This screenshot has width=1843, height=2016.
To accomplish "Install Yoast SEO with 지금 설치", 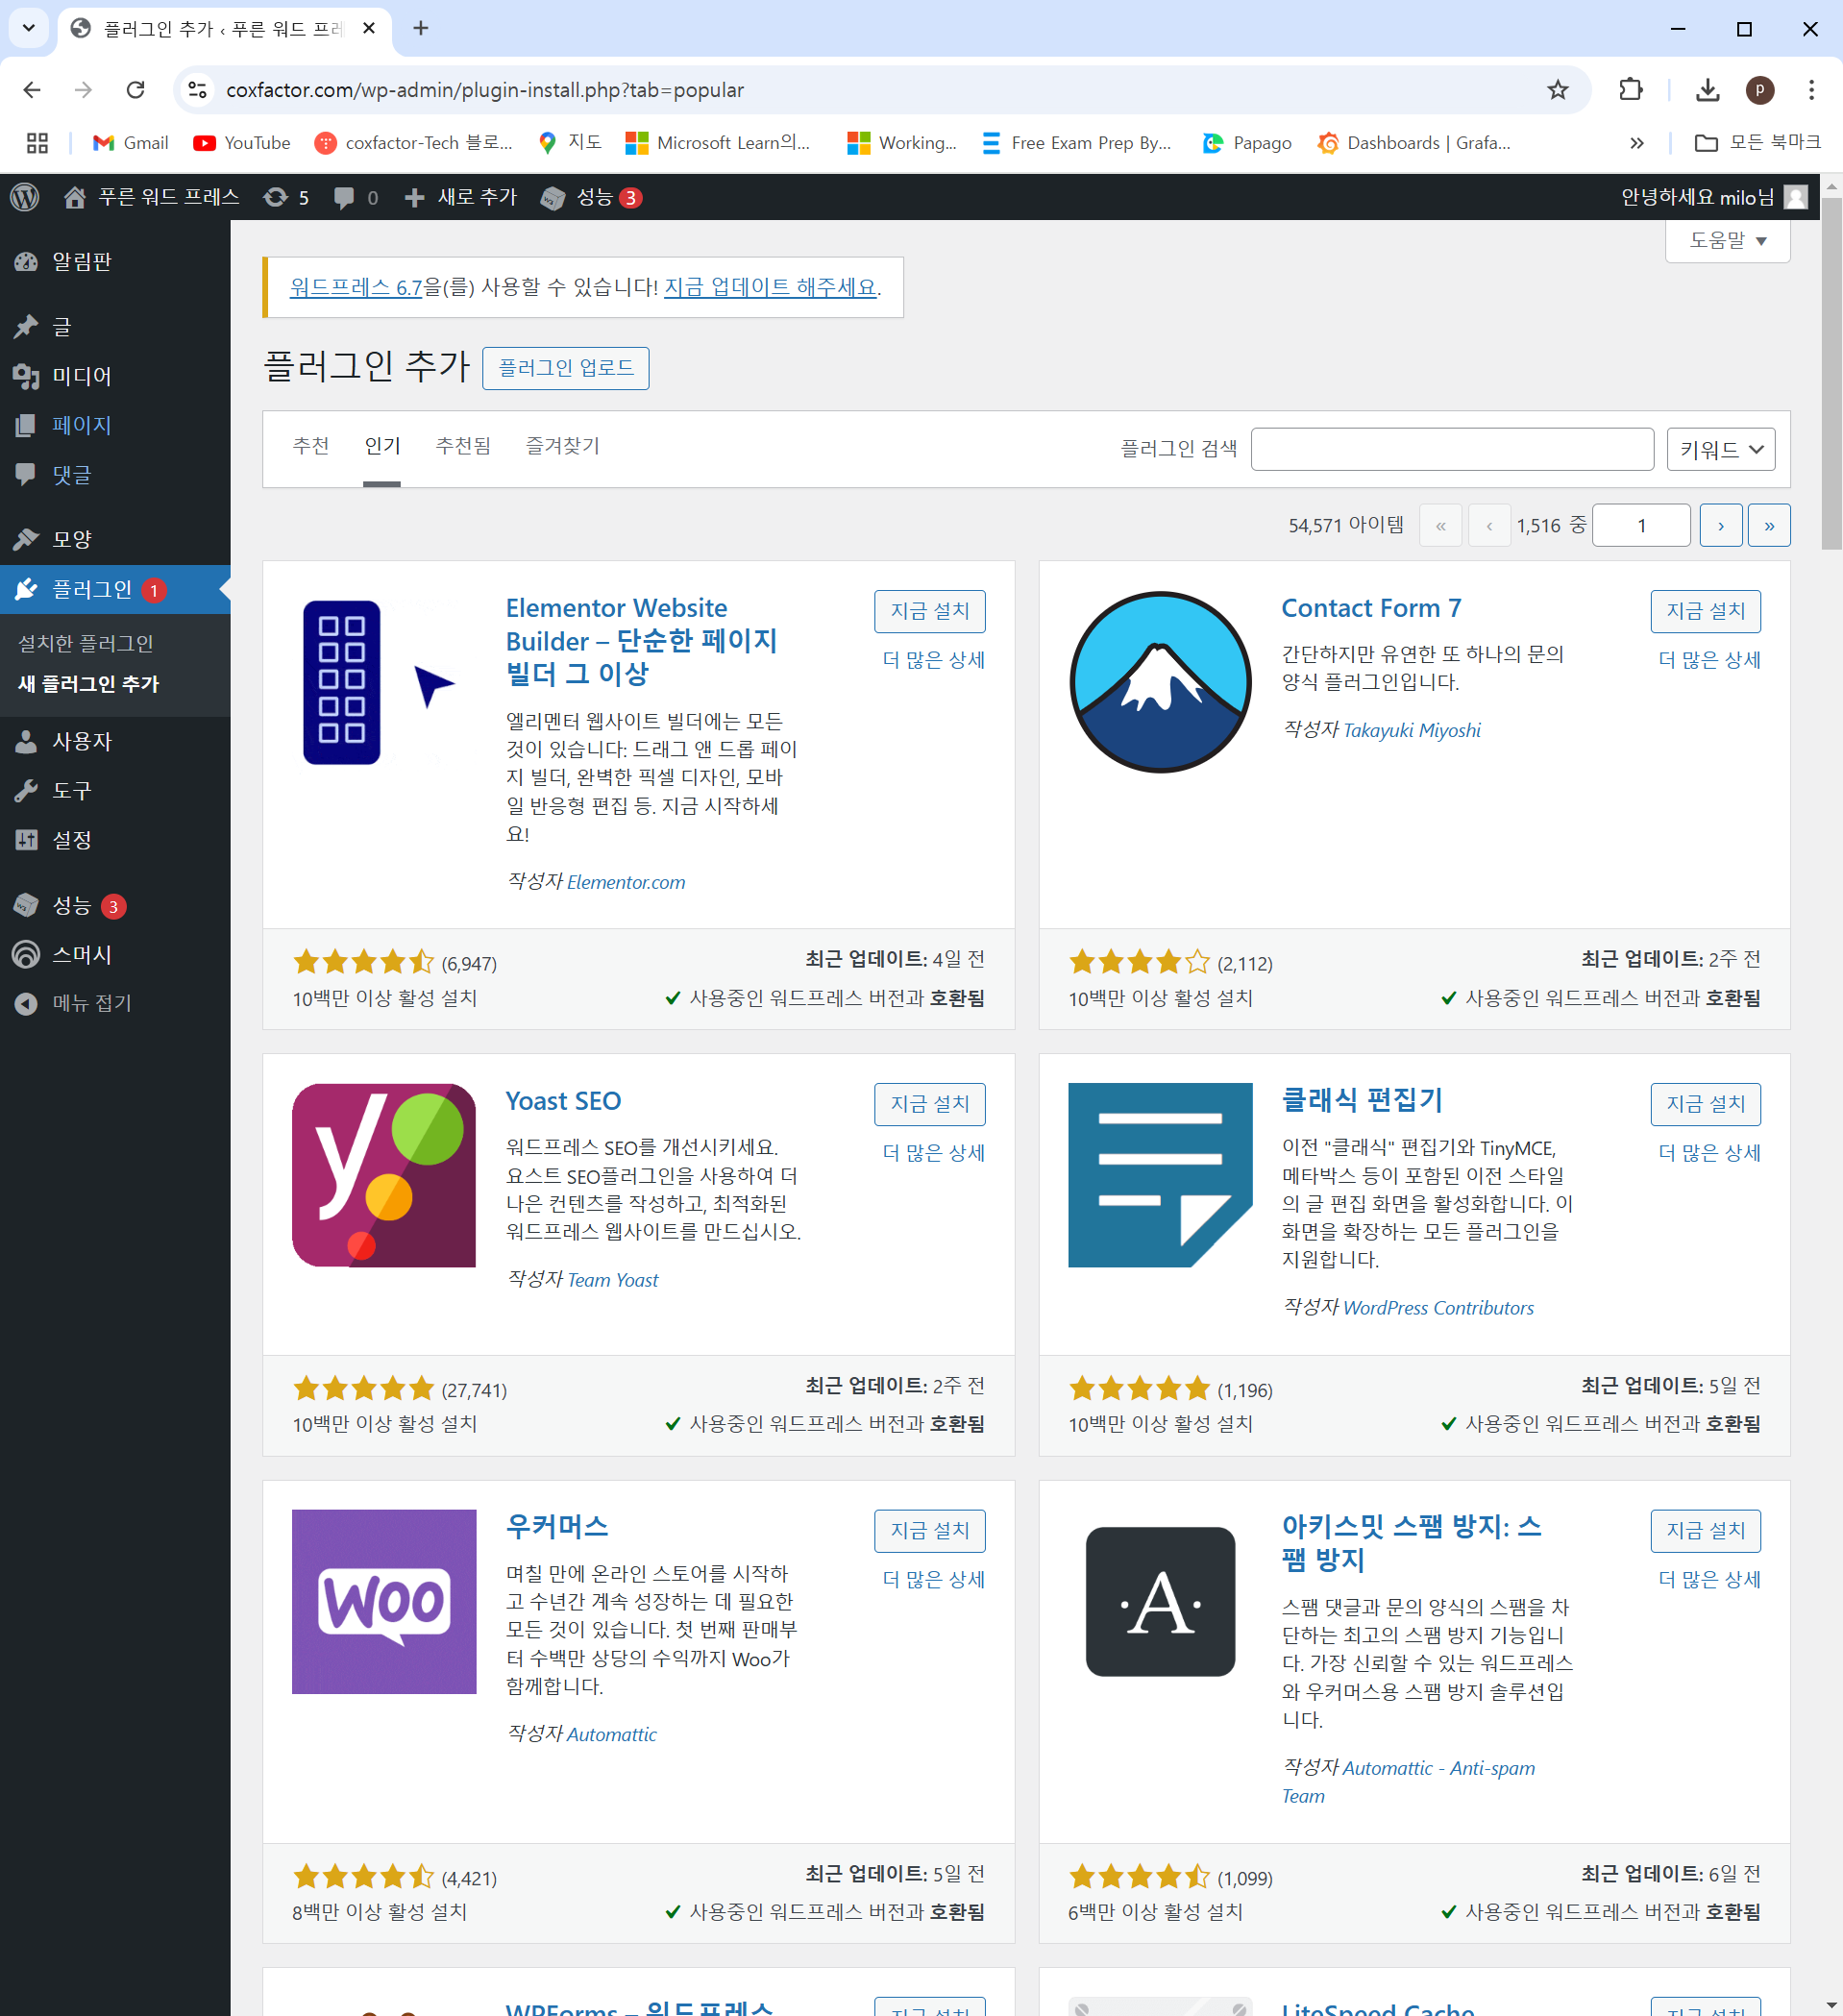I will (929, 1104).
